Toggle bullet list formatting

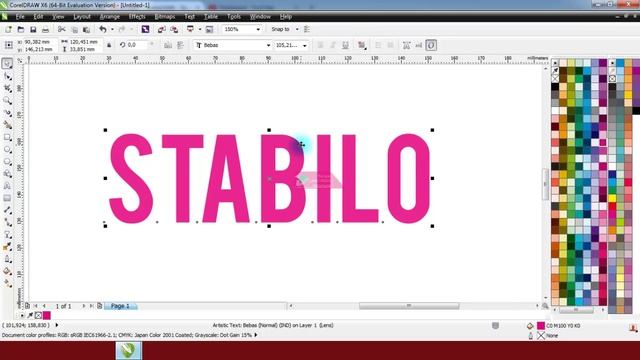[x=378, y=45]
